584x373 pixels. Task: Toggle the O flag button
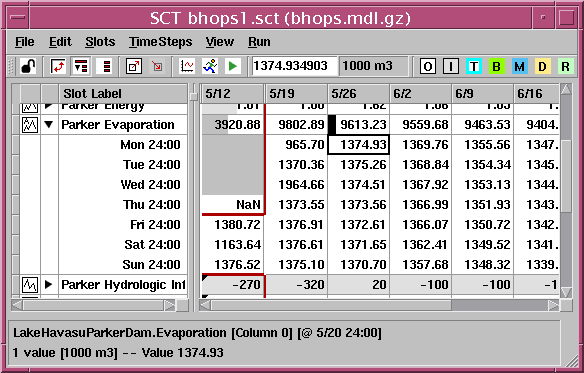[x=428, y=67]
